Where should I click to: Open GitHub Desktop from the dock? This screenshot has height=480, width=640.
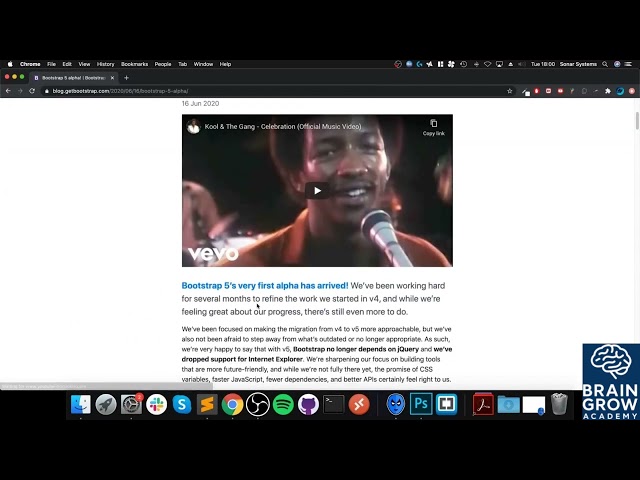[308, 404]
